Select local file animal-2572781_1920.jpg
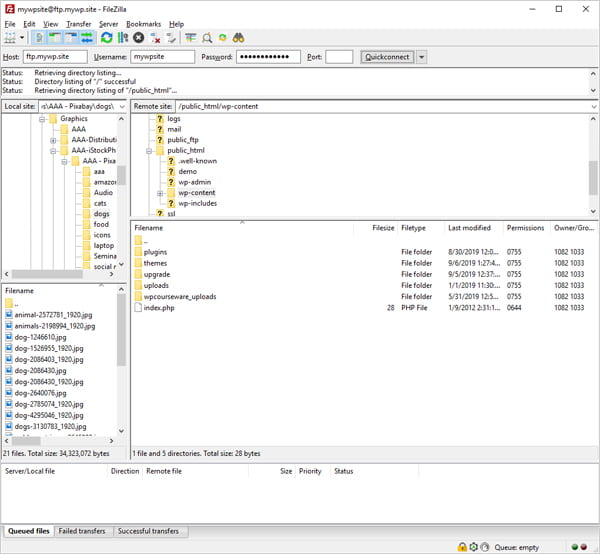This screenshot has height=554, width=600. [x=53, y=315]
